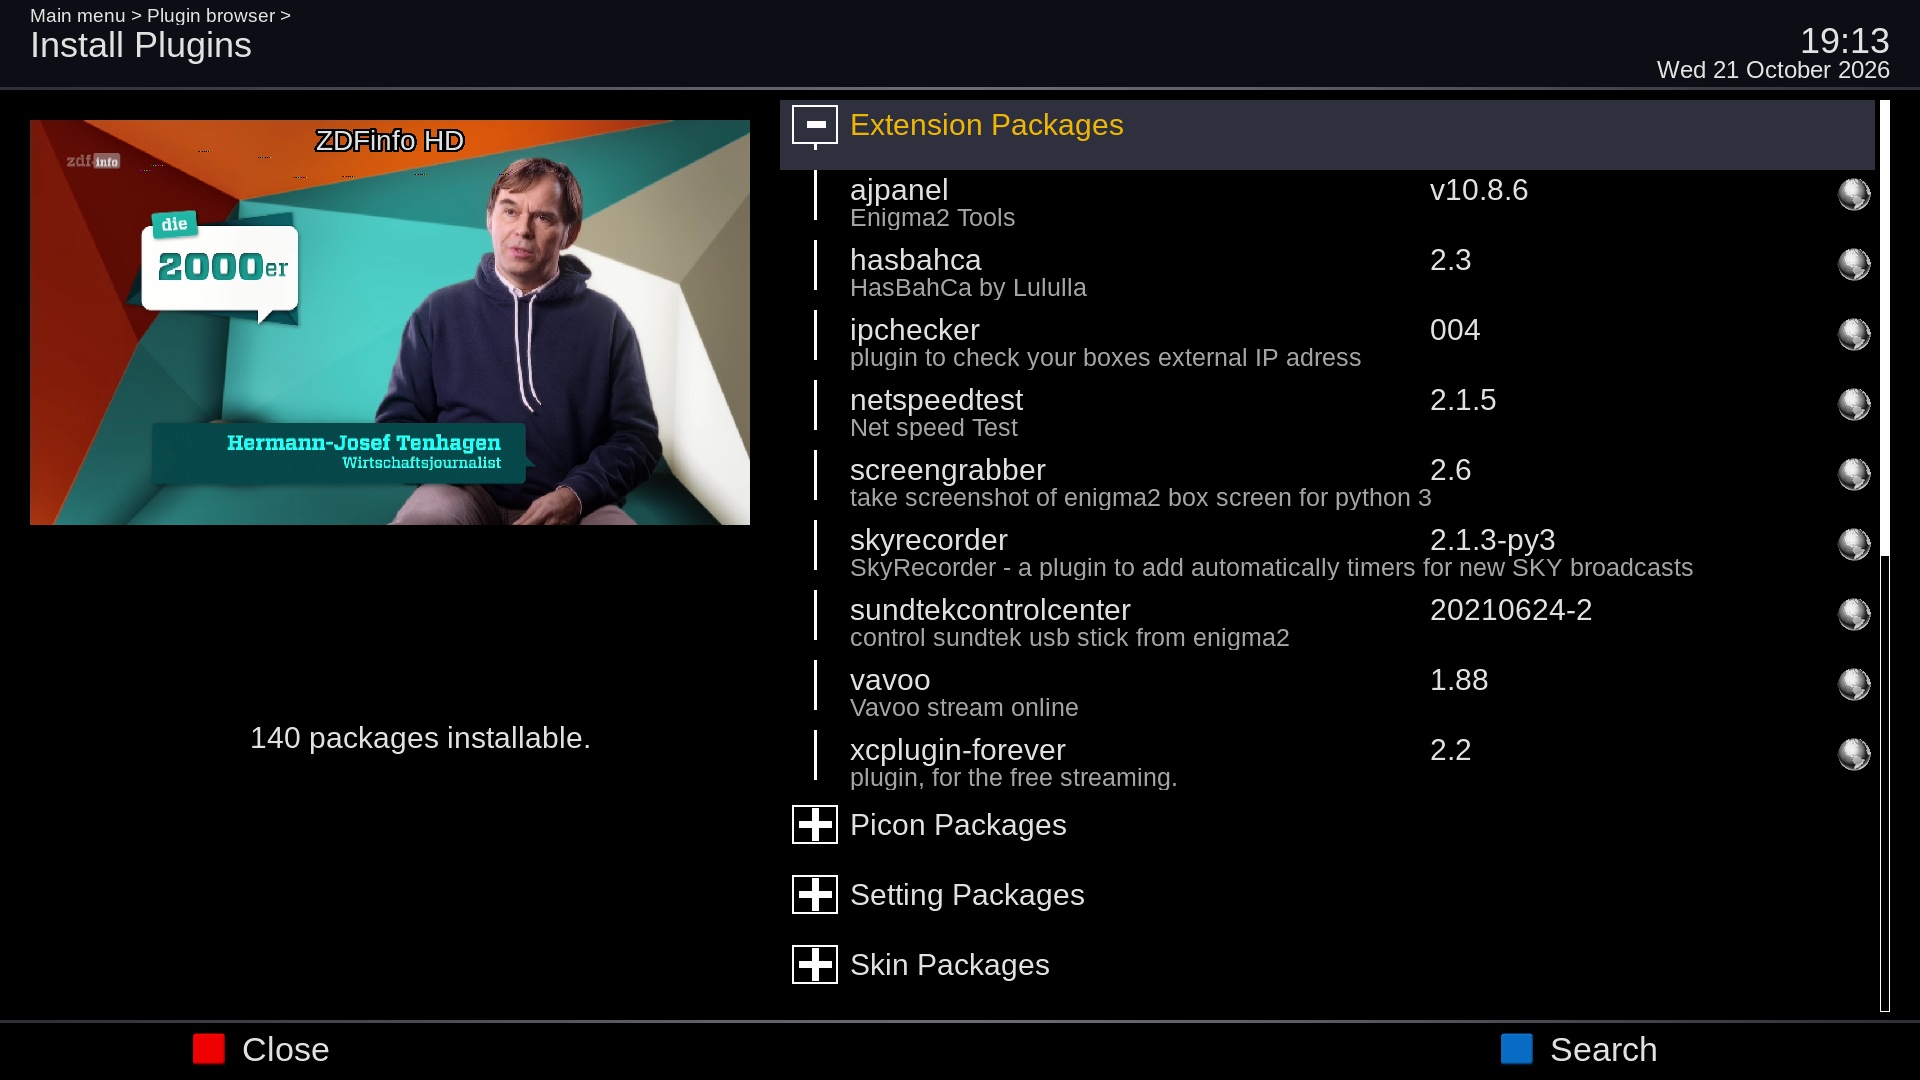This screenshot has width=1920, height=1080.
Task: Select the ipchecker plugin name
Action: tap(915, 330)
